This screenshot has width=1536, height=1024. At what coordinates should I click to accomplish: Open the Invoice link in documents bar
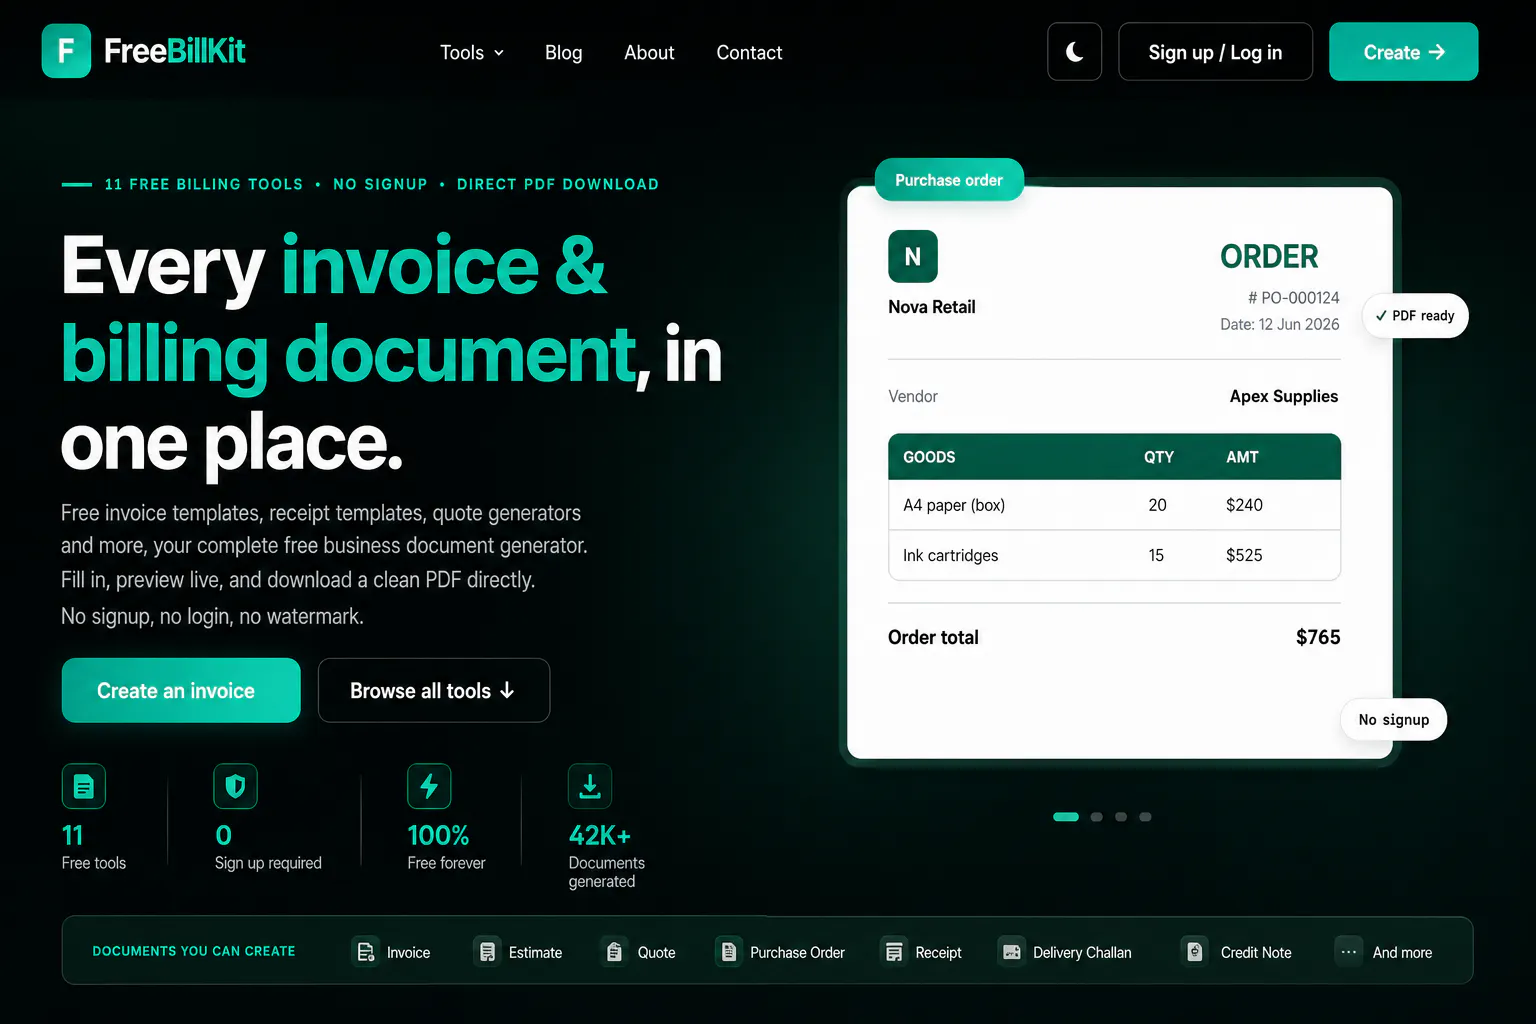pyautogui.click(x=408, y=953)
